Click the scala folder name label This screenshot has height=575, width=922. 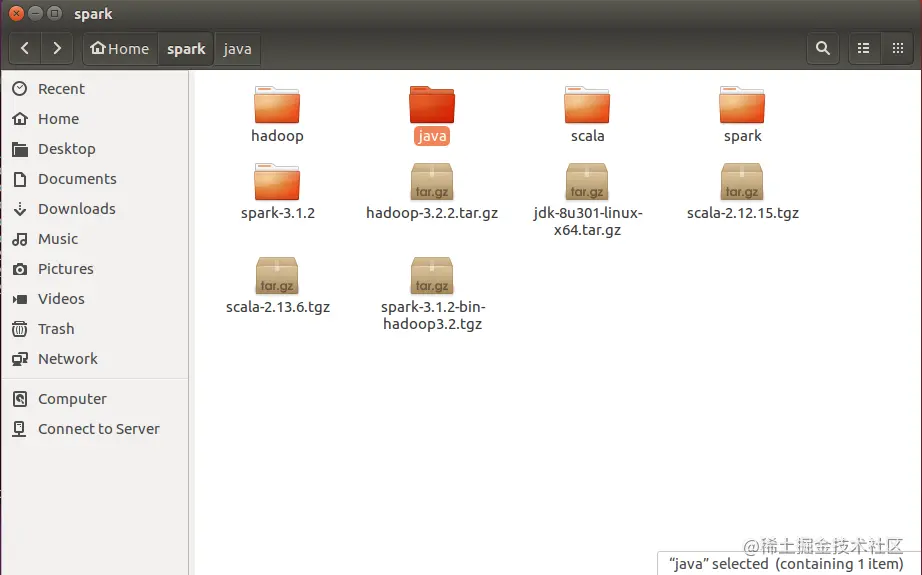(x=587, y=136)
